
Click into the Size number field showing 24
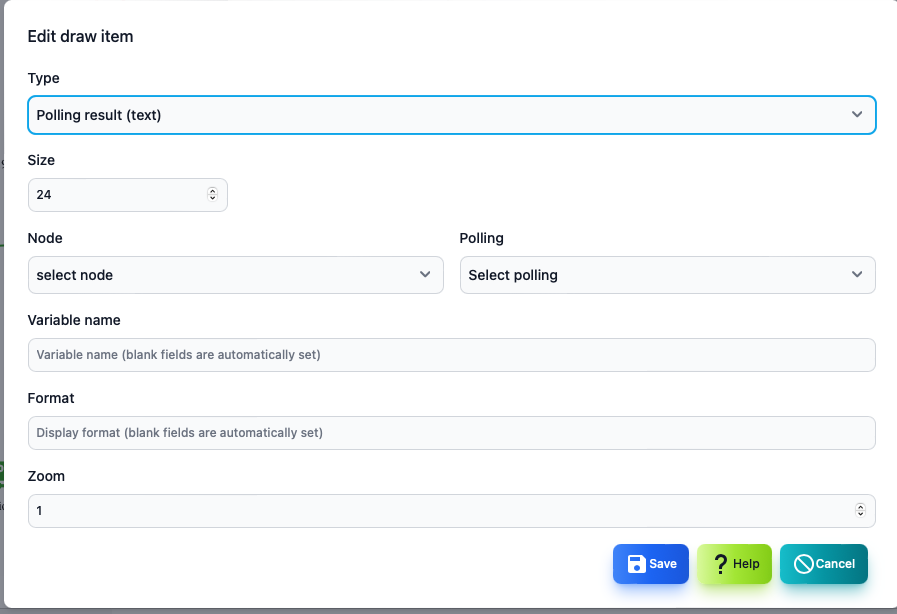pyautogui.click(x=128, y=195)
